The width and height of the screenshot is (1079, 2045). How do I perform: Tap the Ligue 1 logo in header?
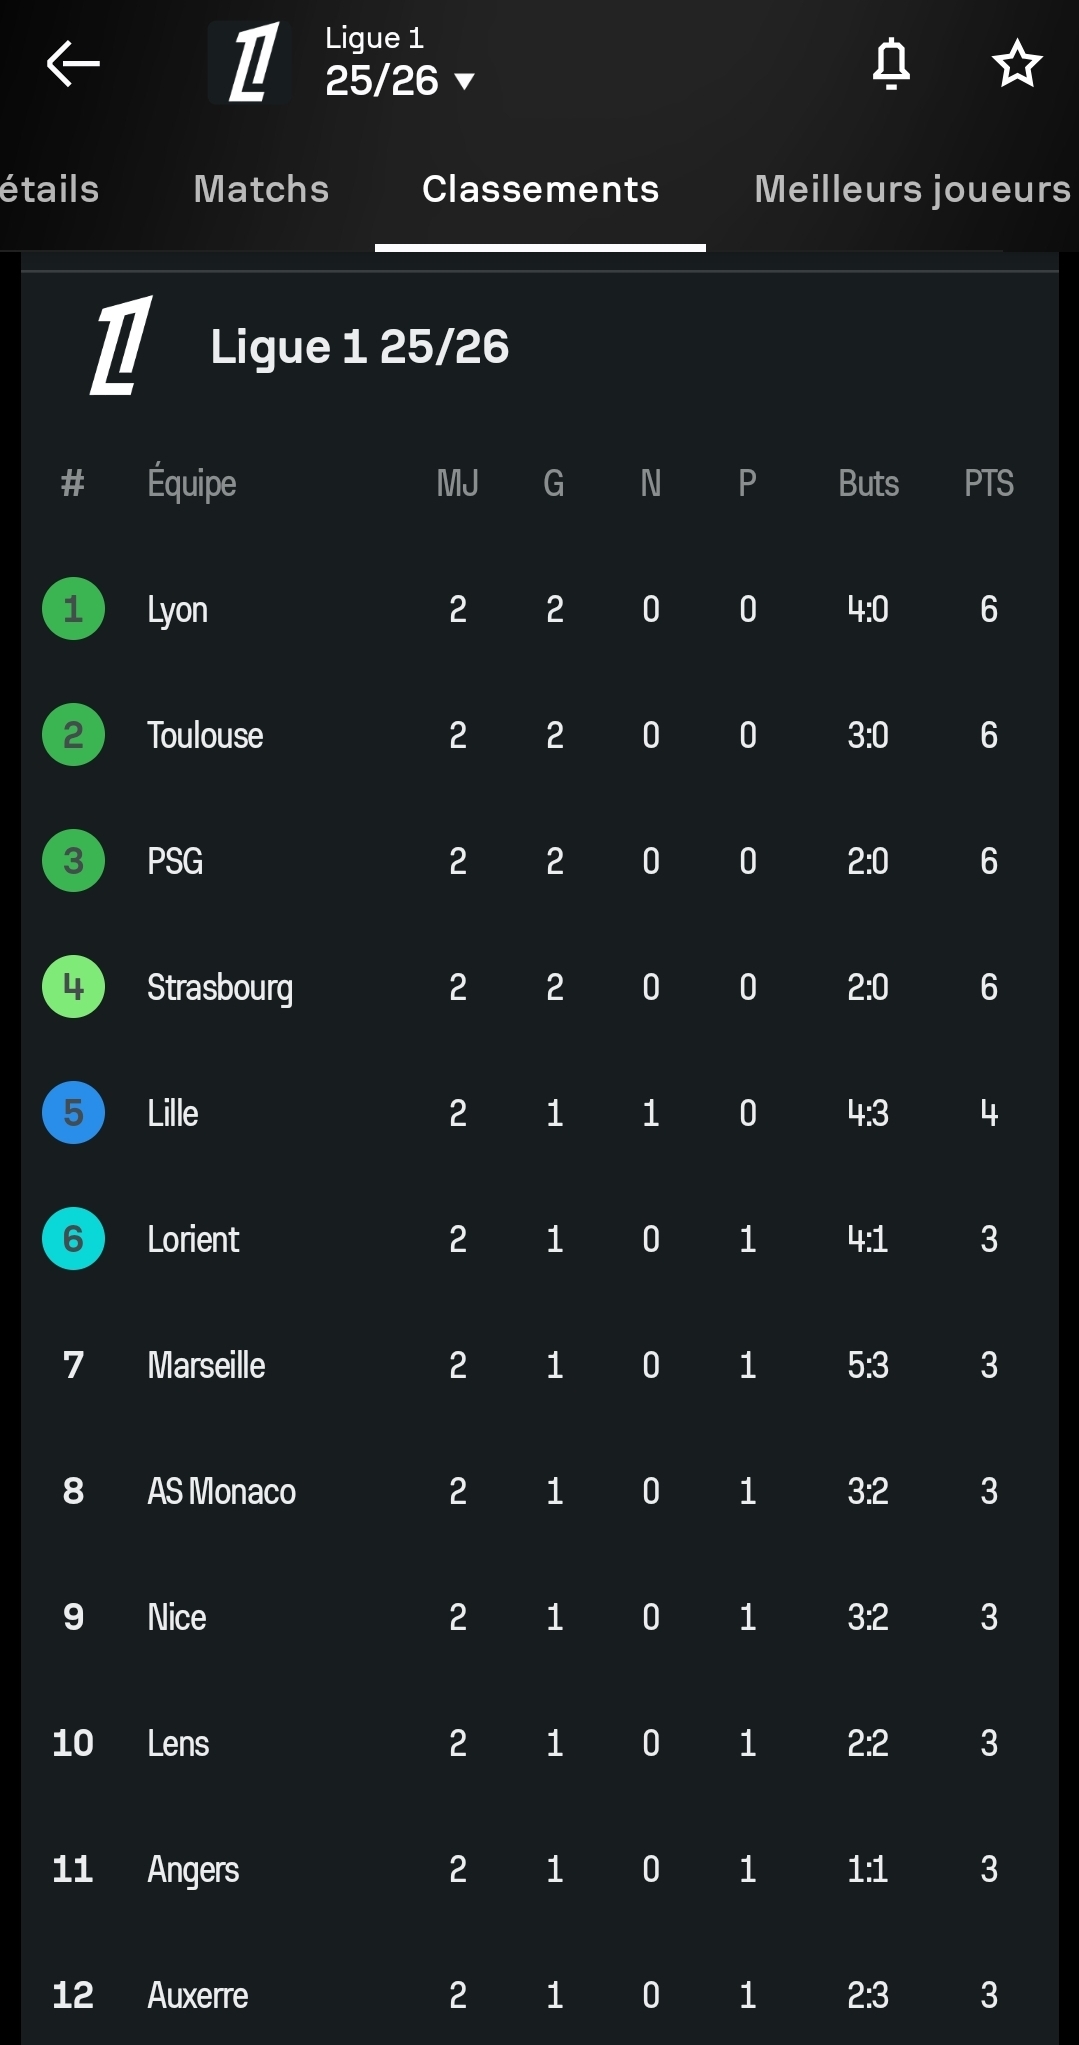click(x=251, y=63)
